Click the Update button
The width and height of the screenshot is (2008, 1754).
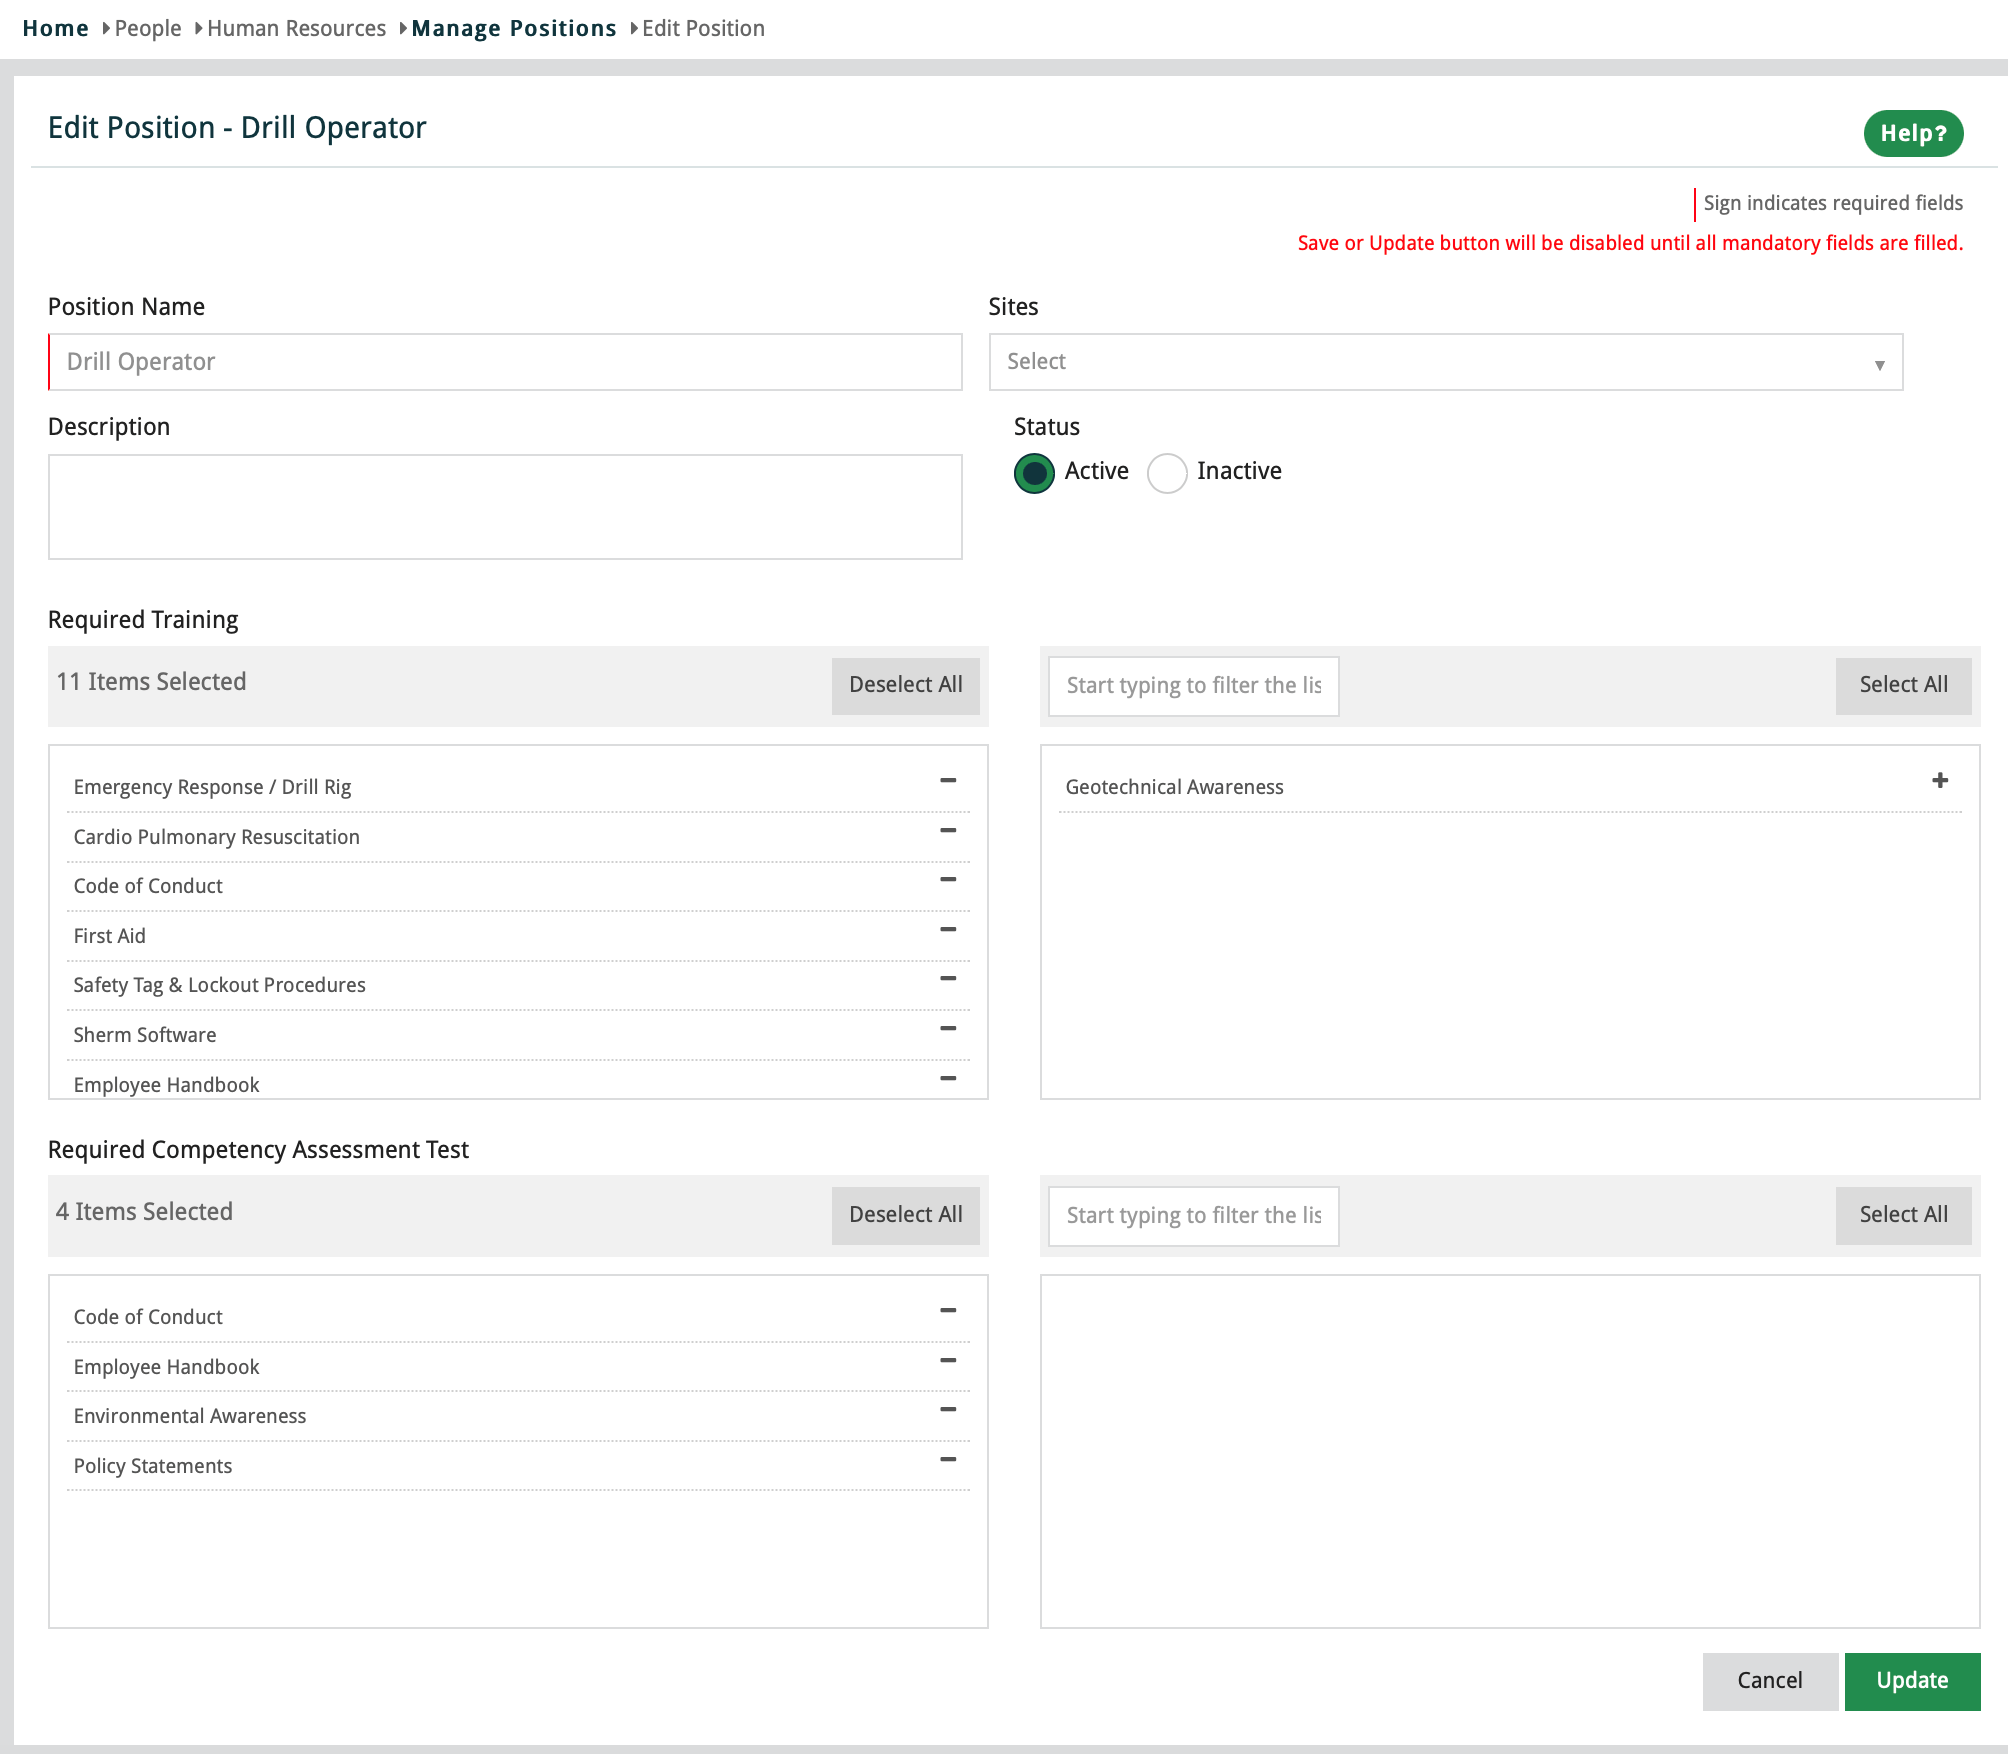(x=1911, y=1681)
